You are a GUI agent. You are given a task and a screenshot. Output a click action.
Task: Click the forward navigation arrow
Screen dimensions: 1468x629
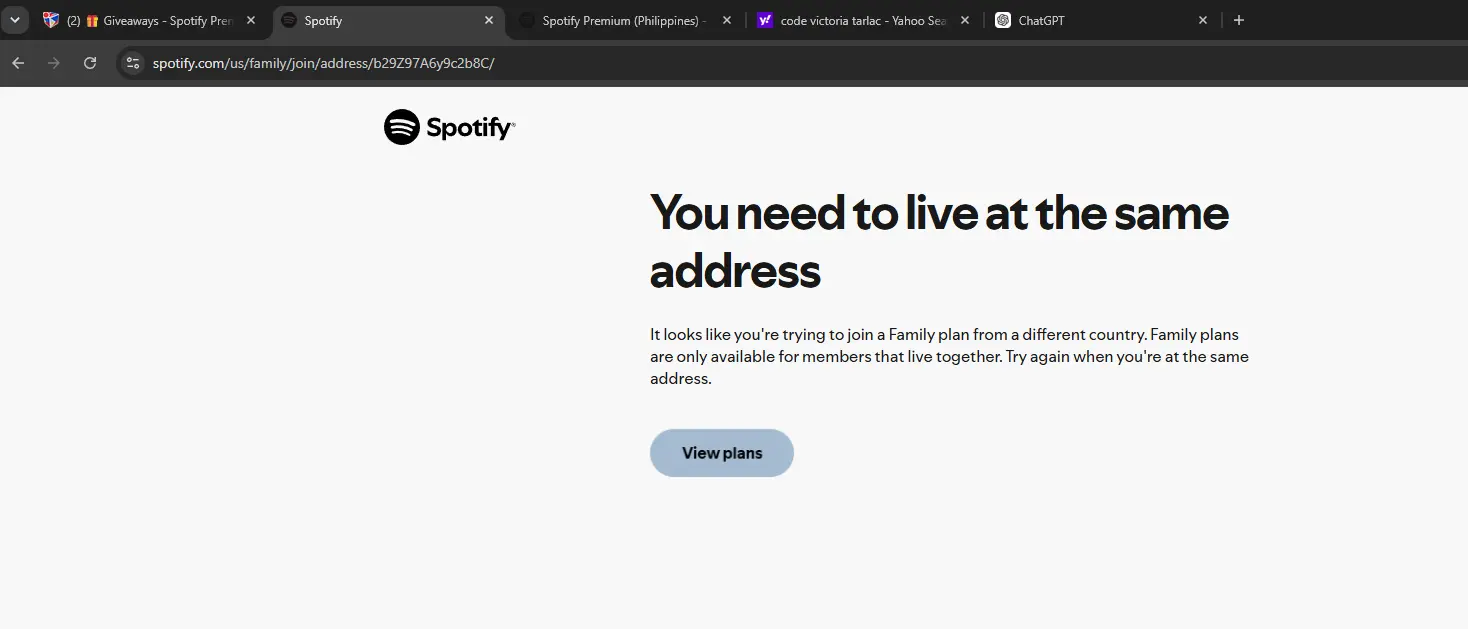54,63
